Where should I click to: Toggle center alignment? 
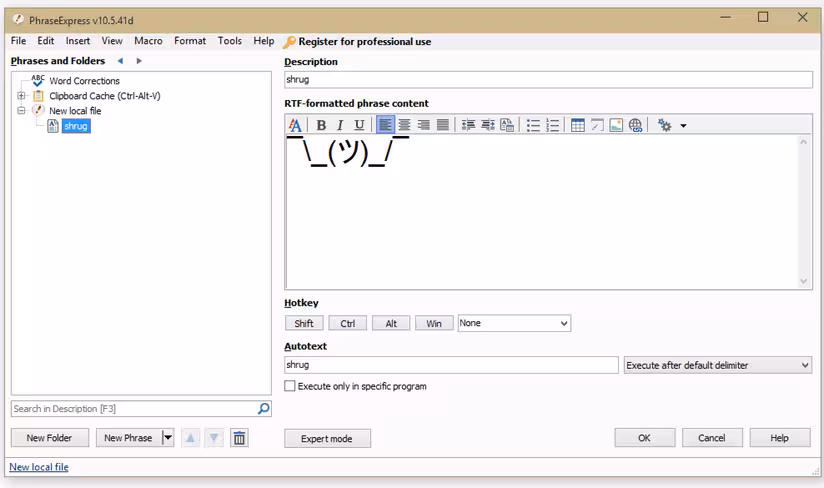point(404,125)
